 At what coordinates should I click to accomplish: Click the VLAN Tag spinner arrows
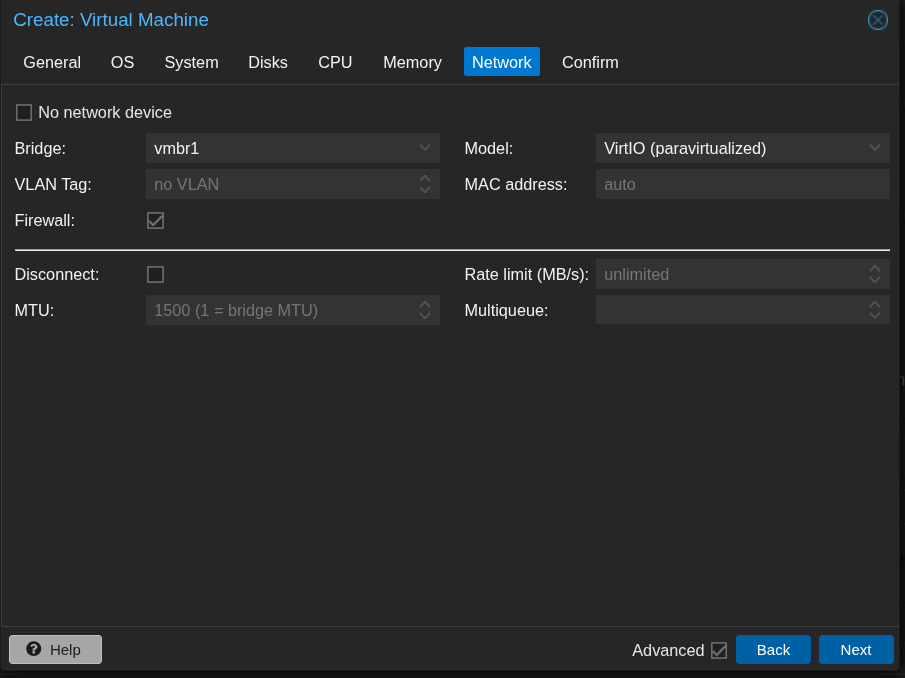tap(424, 184)
